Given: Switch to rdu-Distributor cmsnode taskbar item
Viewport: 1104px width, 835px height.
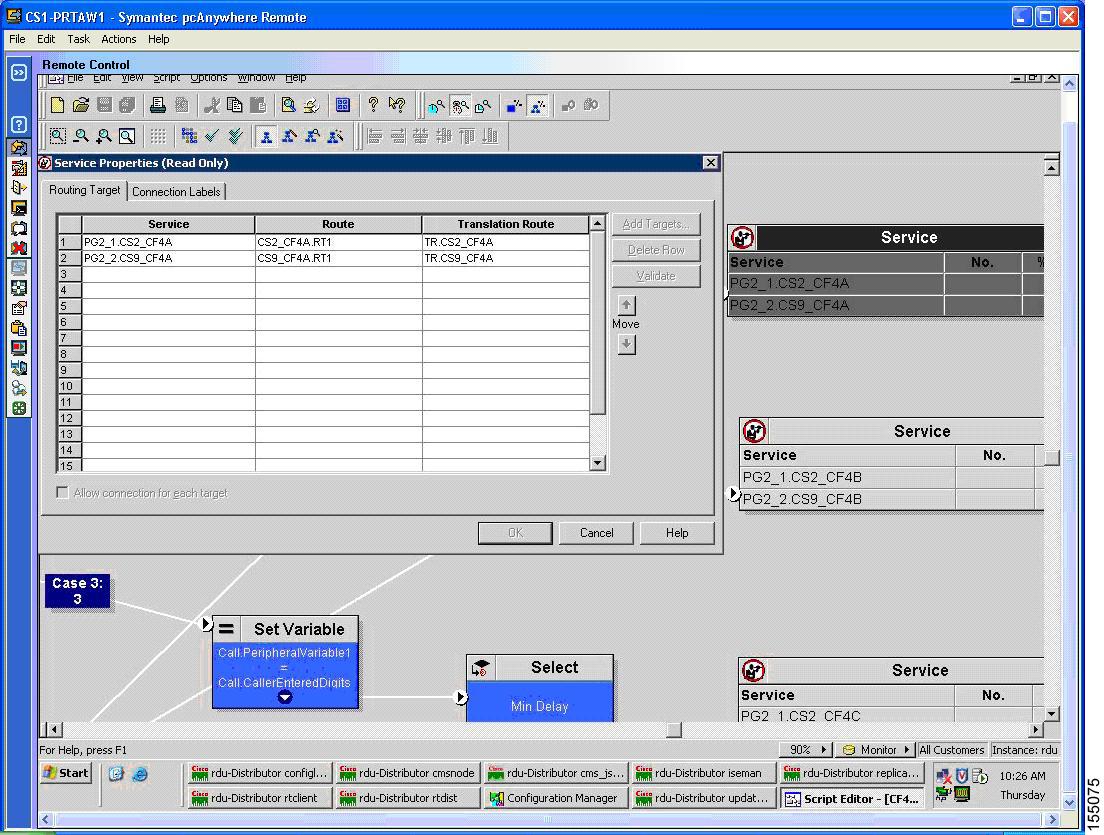Looking at the screenshot, I should coord(408,773).
